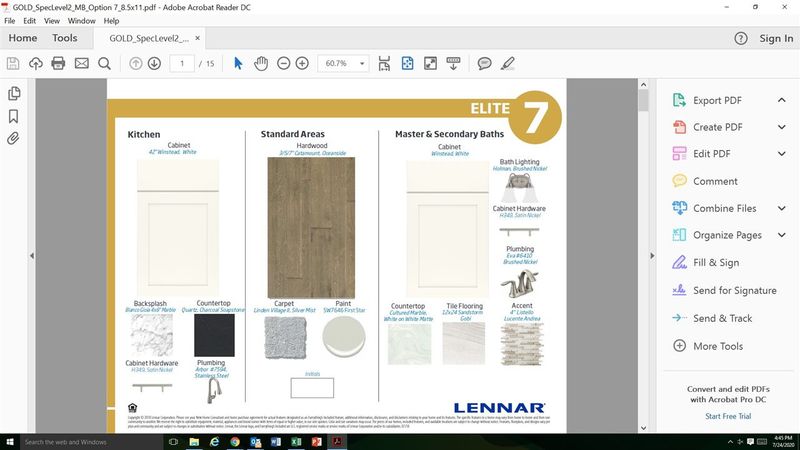Open File Explorer from taskbar
The height and width of the screenshot is (450, 800).
(194, 442)
